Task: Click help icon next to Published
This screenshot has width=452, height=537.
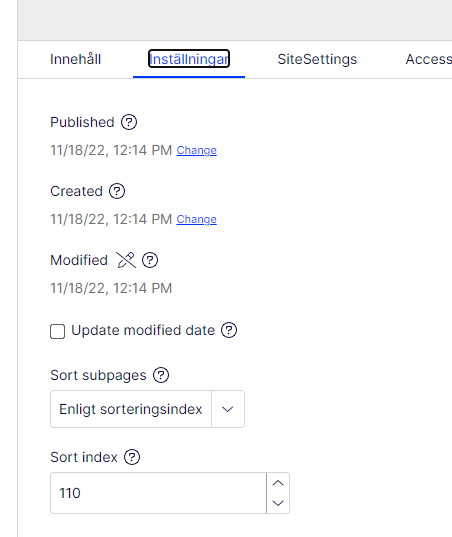Action: (x=129, y=122)
